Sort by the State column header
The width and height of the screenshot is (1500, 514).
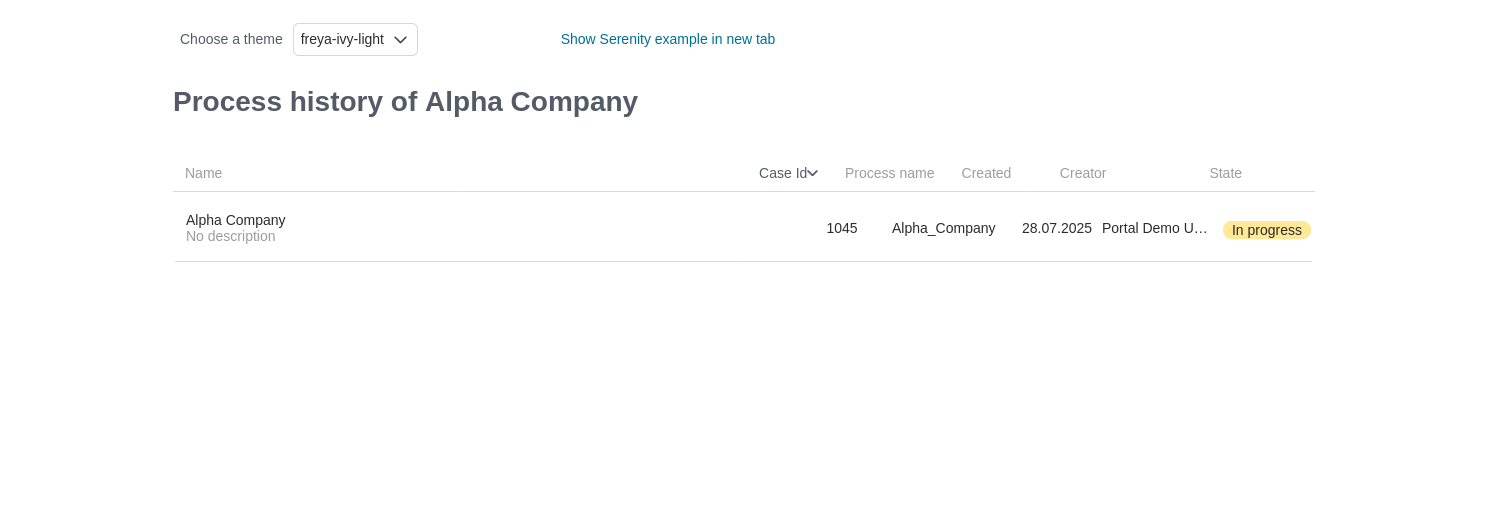point(1225,173)
